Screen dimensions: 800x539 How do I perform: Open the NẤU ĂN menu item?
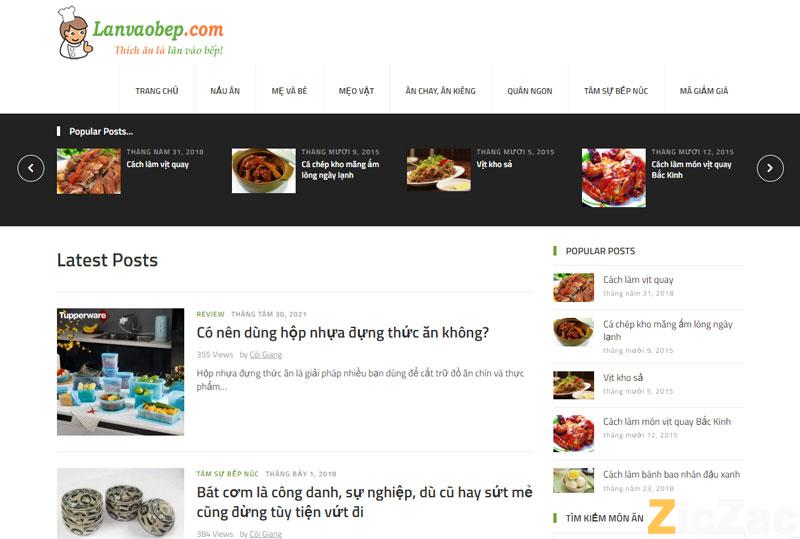[x=225, y=91]
